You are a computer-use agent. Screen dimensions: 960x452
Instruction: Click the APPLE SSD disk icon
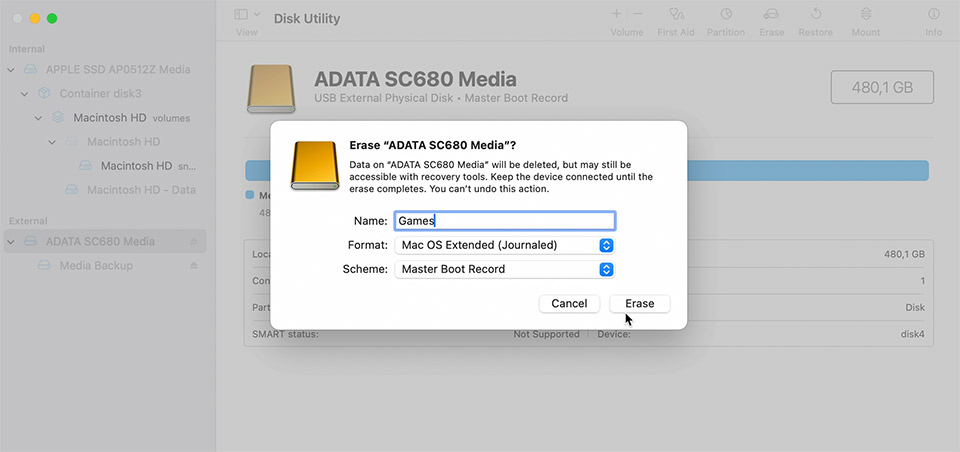pos(31,70)
